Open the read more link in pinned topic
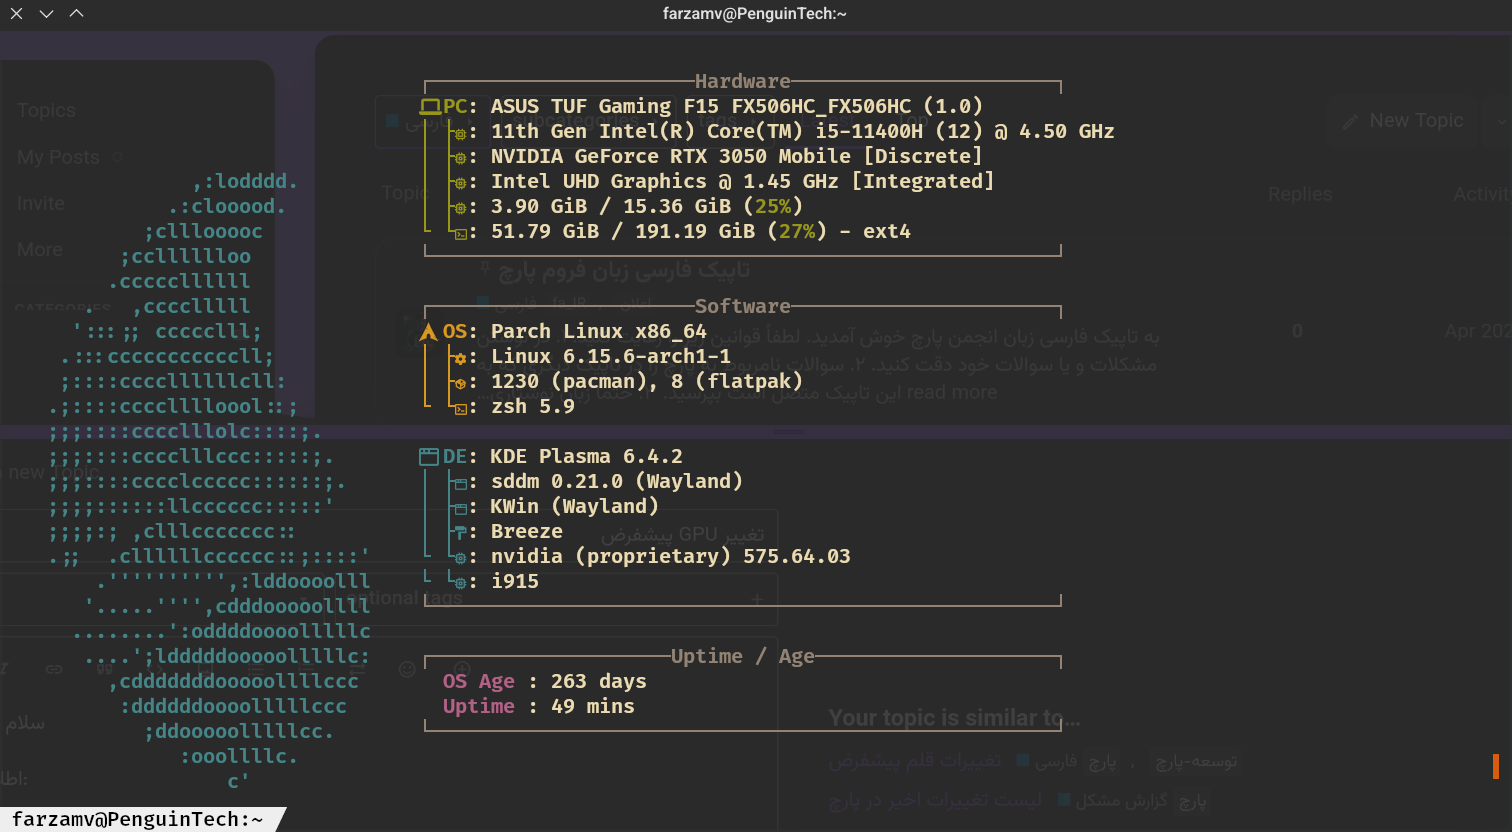1512x832 pixels. (x=951, y=392)
